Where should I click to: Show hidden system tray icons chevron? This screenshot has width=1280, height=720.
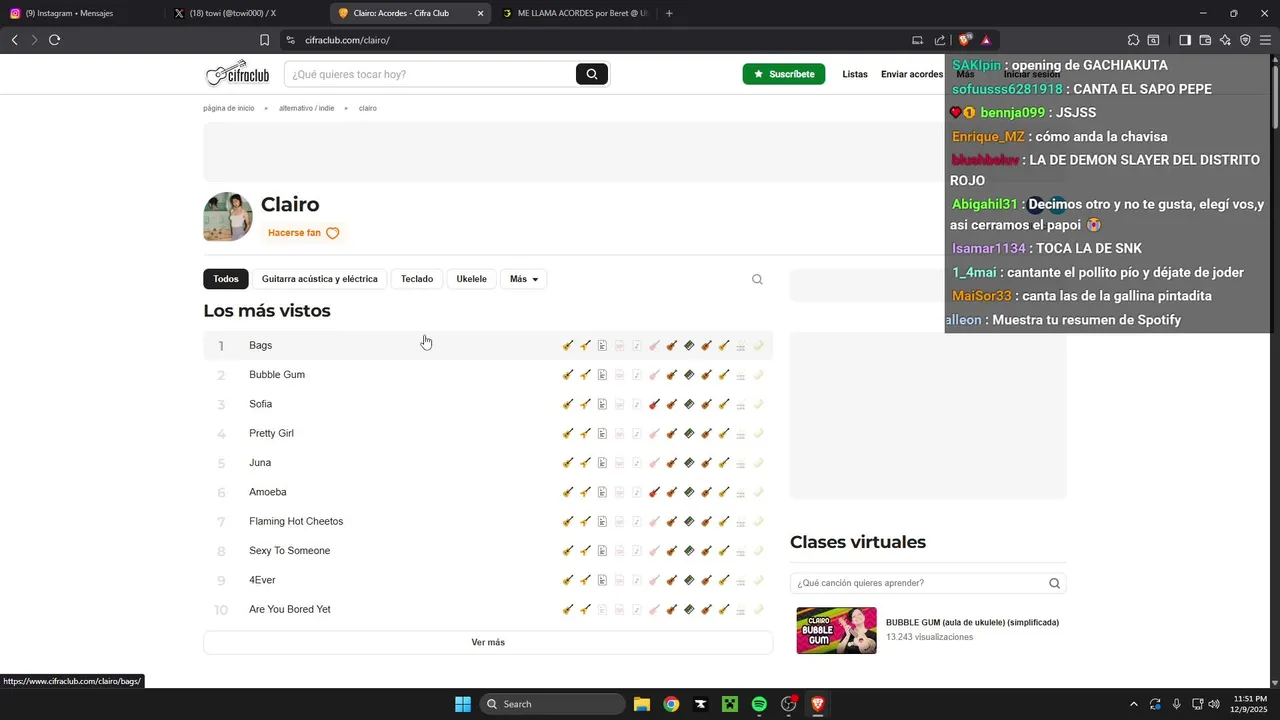pos(1133,704)
